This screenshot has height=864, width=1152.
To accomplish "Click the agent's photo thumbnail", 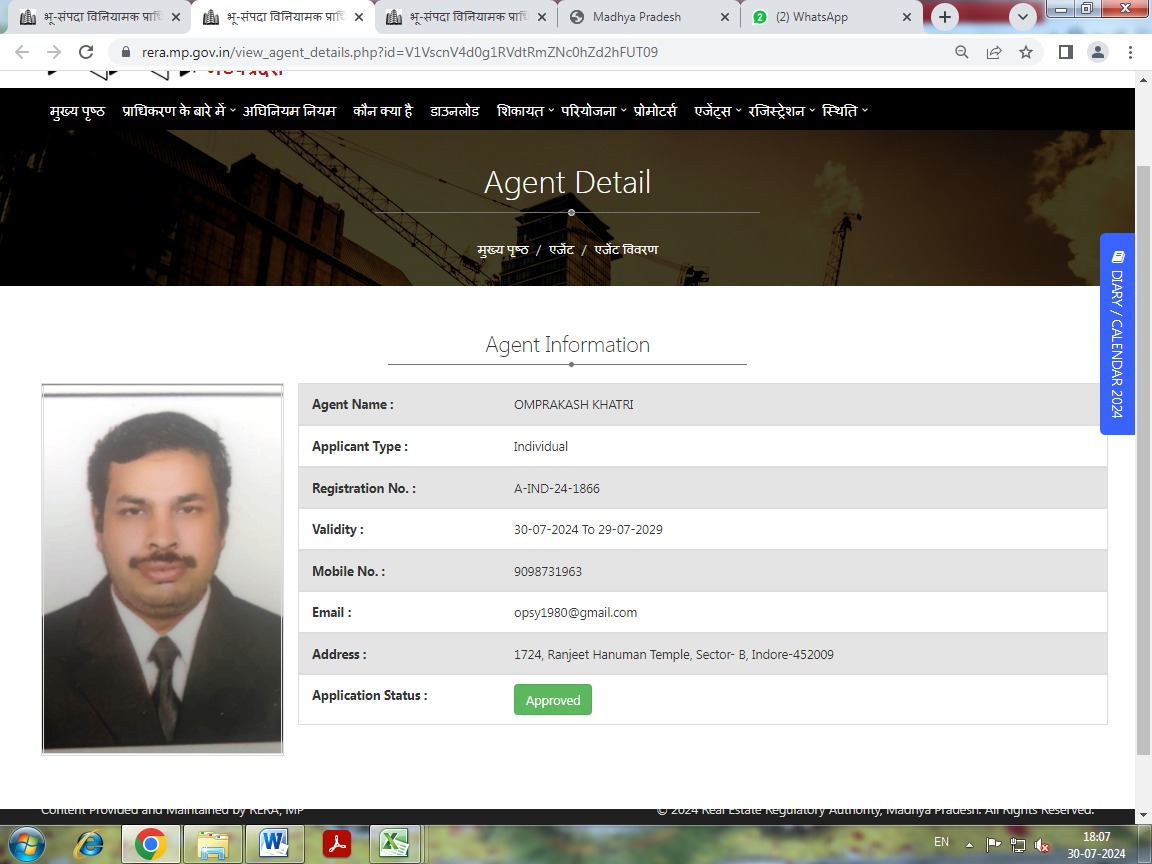I will coord(162,569).
